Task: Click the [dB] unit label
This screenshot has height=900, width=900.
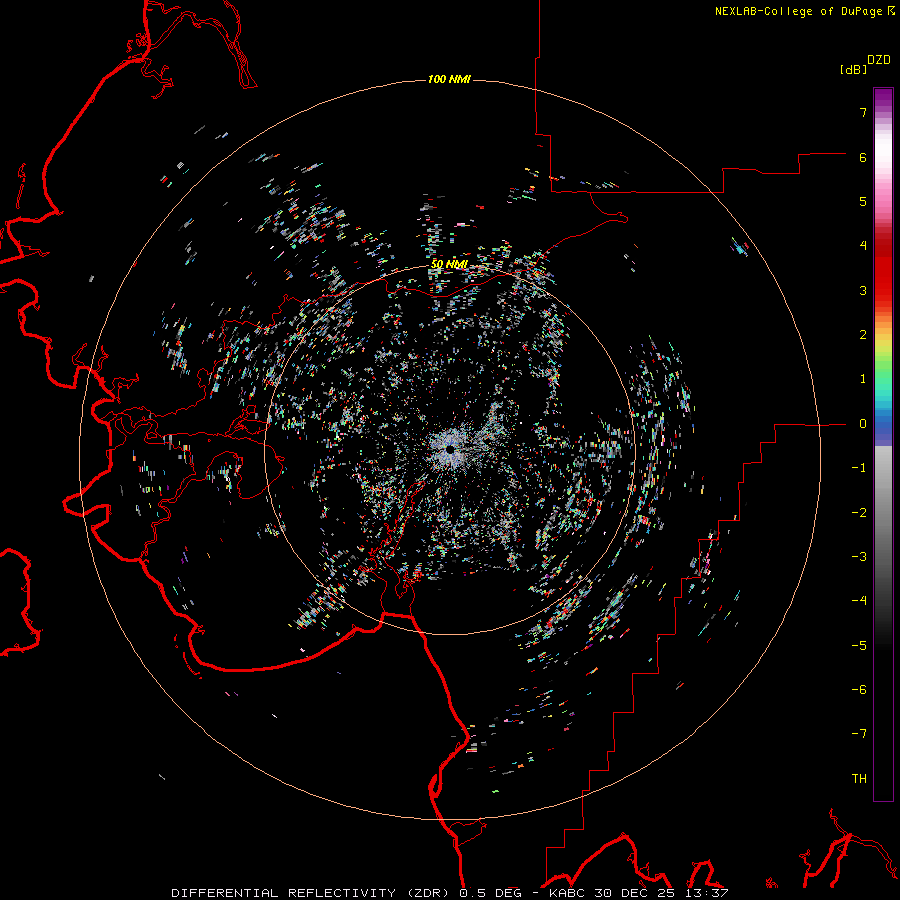Action: click(x=853, y=69)
